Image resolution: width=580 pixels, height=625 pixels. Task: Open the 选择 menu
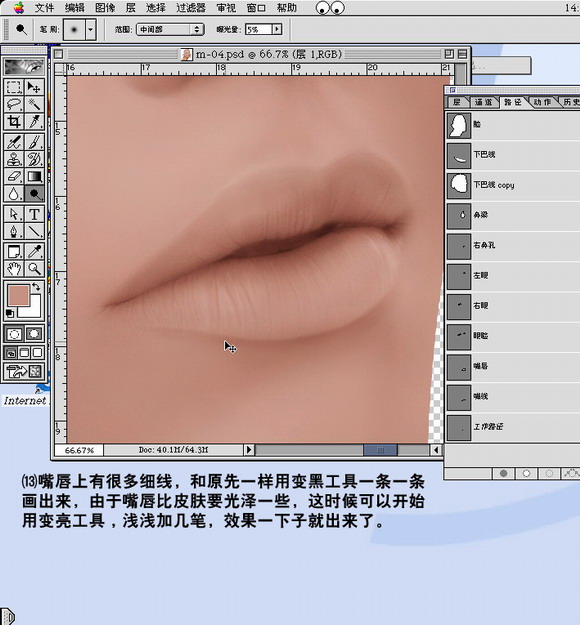pos(155,8)
